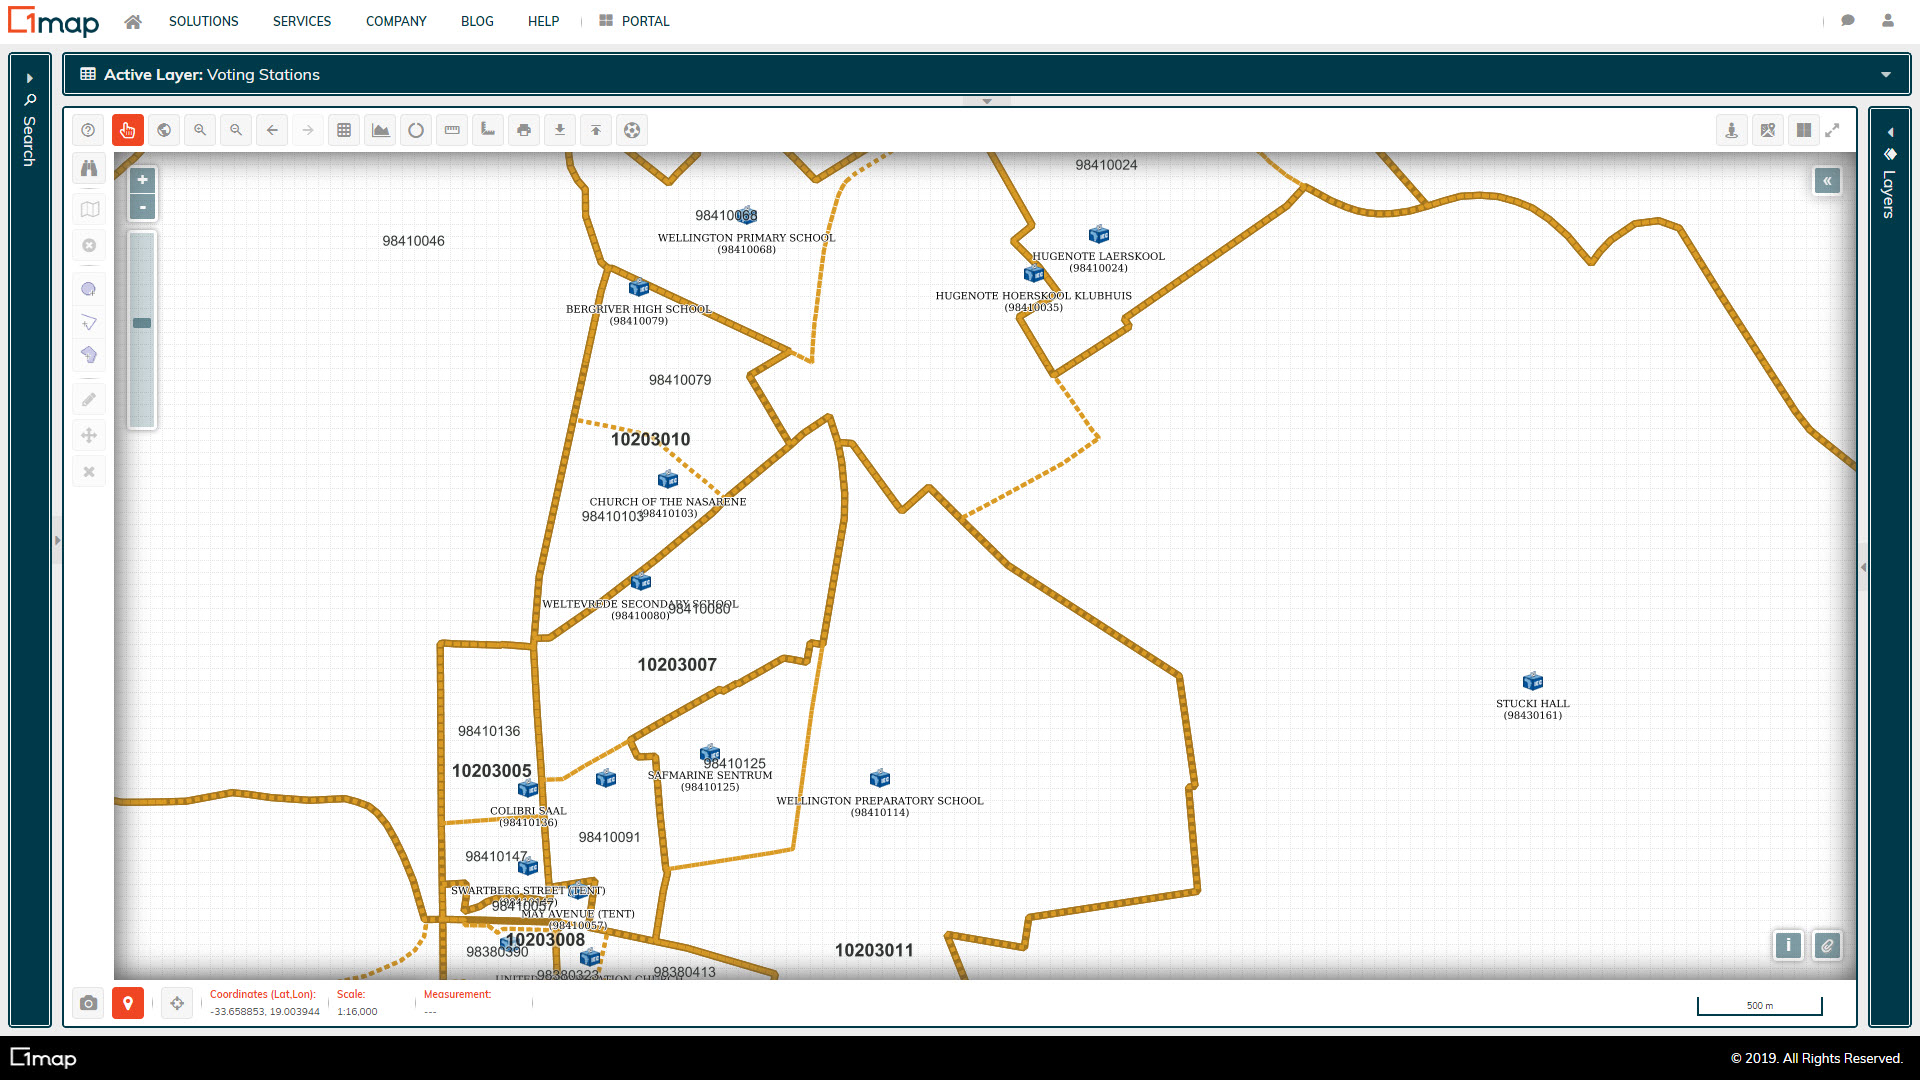Click the small collapse arrow below header

point(987,101)
